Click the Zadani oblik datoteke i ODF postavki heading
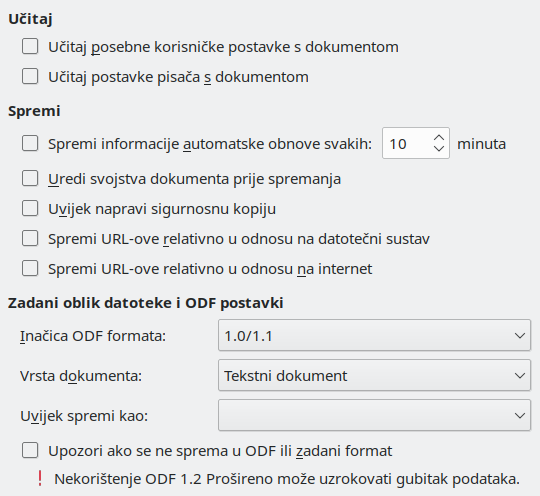 tap(146, 303)
